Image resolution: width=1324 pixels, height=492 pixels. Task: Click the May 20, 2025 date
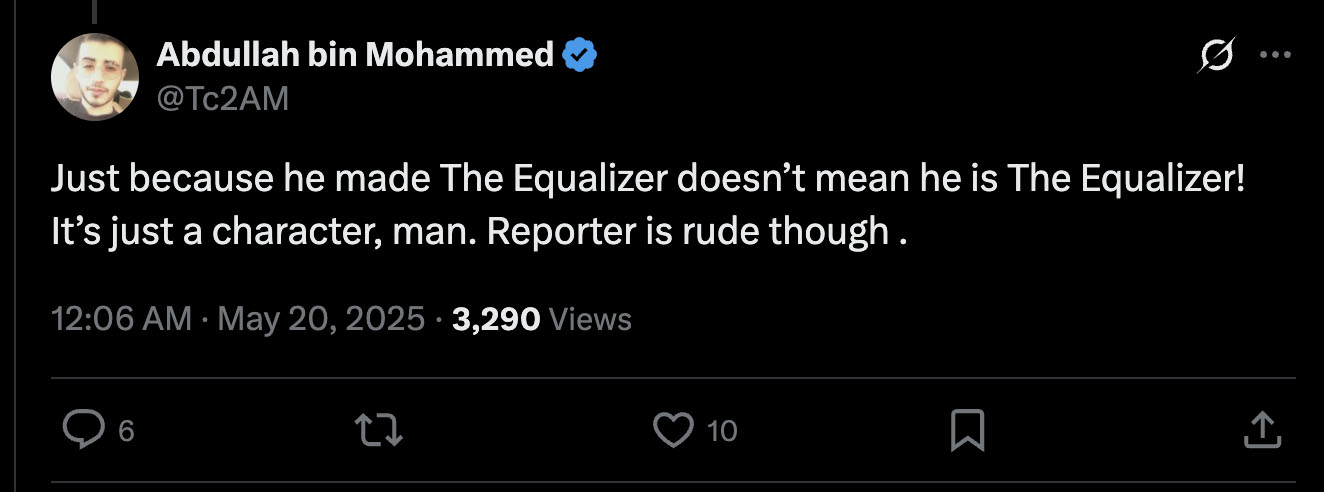point(321,319)
